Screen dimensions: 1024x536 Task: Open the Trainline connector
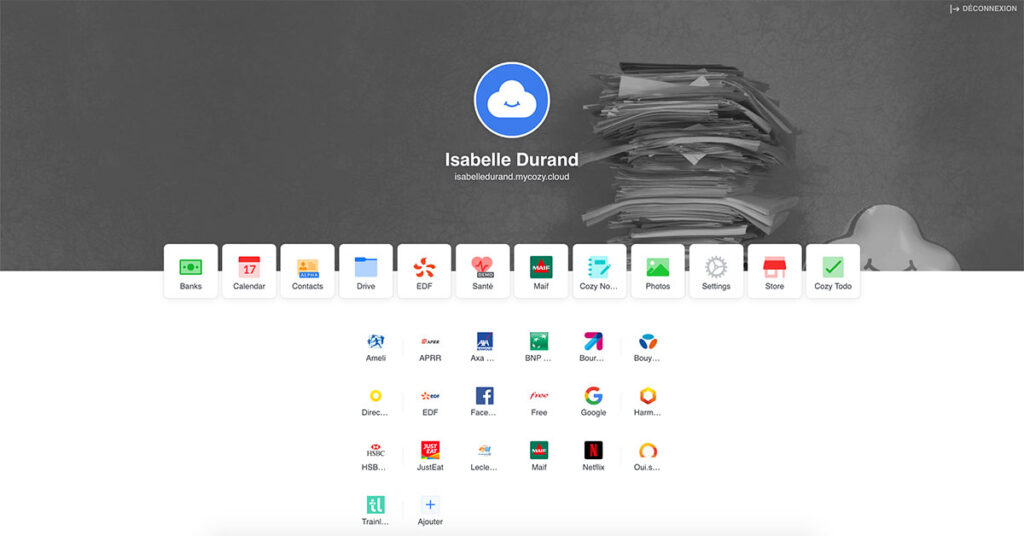tap(375, 510)
